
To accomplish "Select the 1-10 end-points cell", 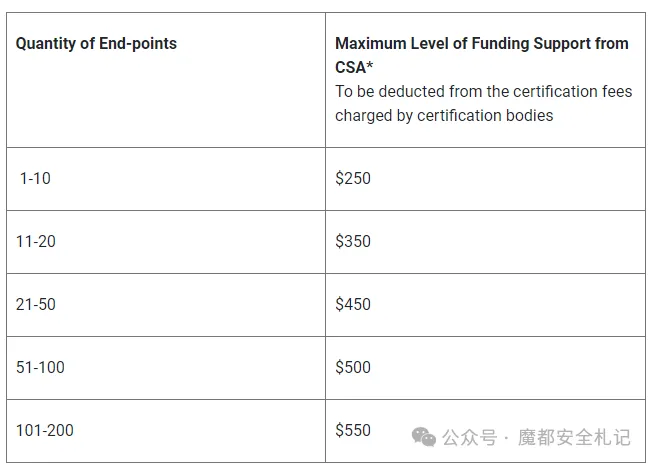I will [x=166, y=179].
